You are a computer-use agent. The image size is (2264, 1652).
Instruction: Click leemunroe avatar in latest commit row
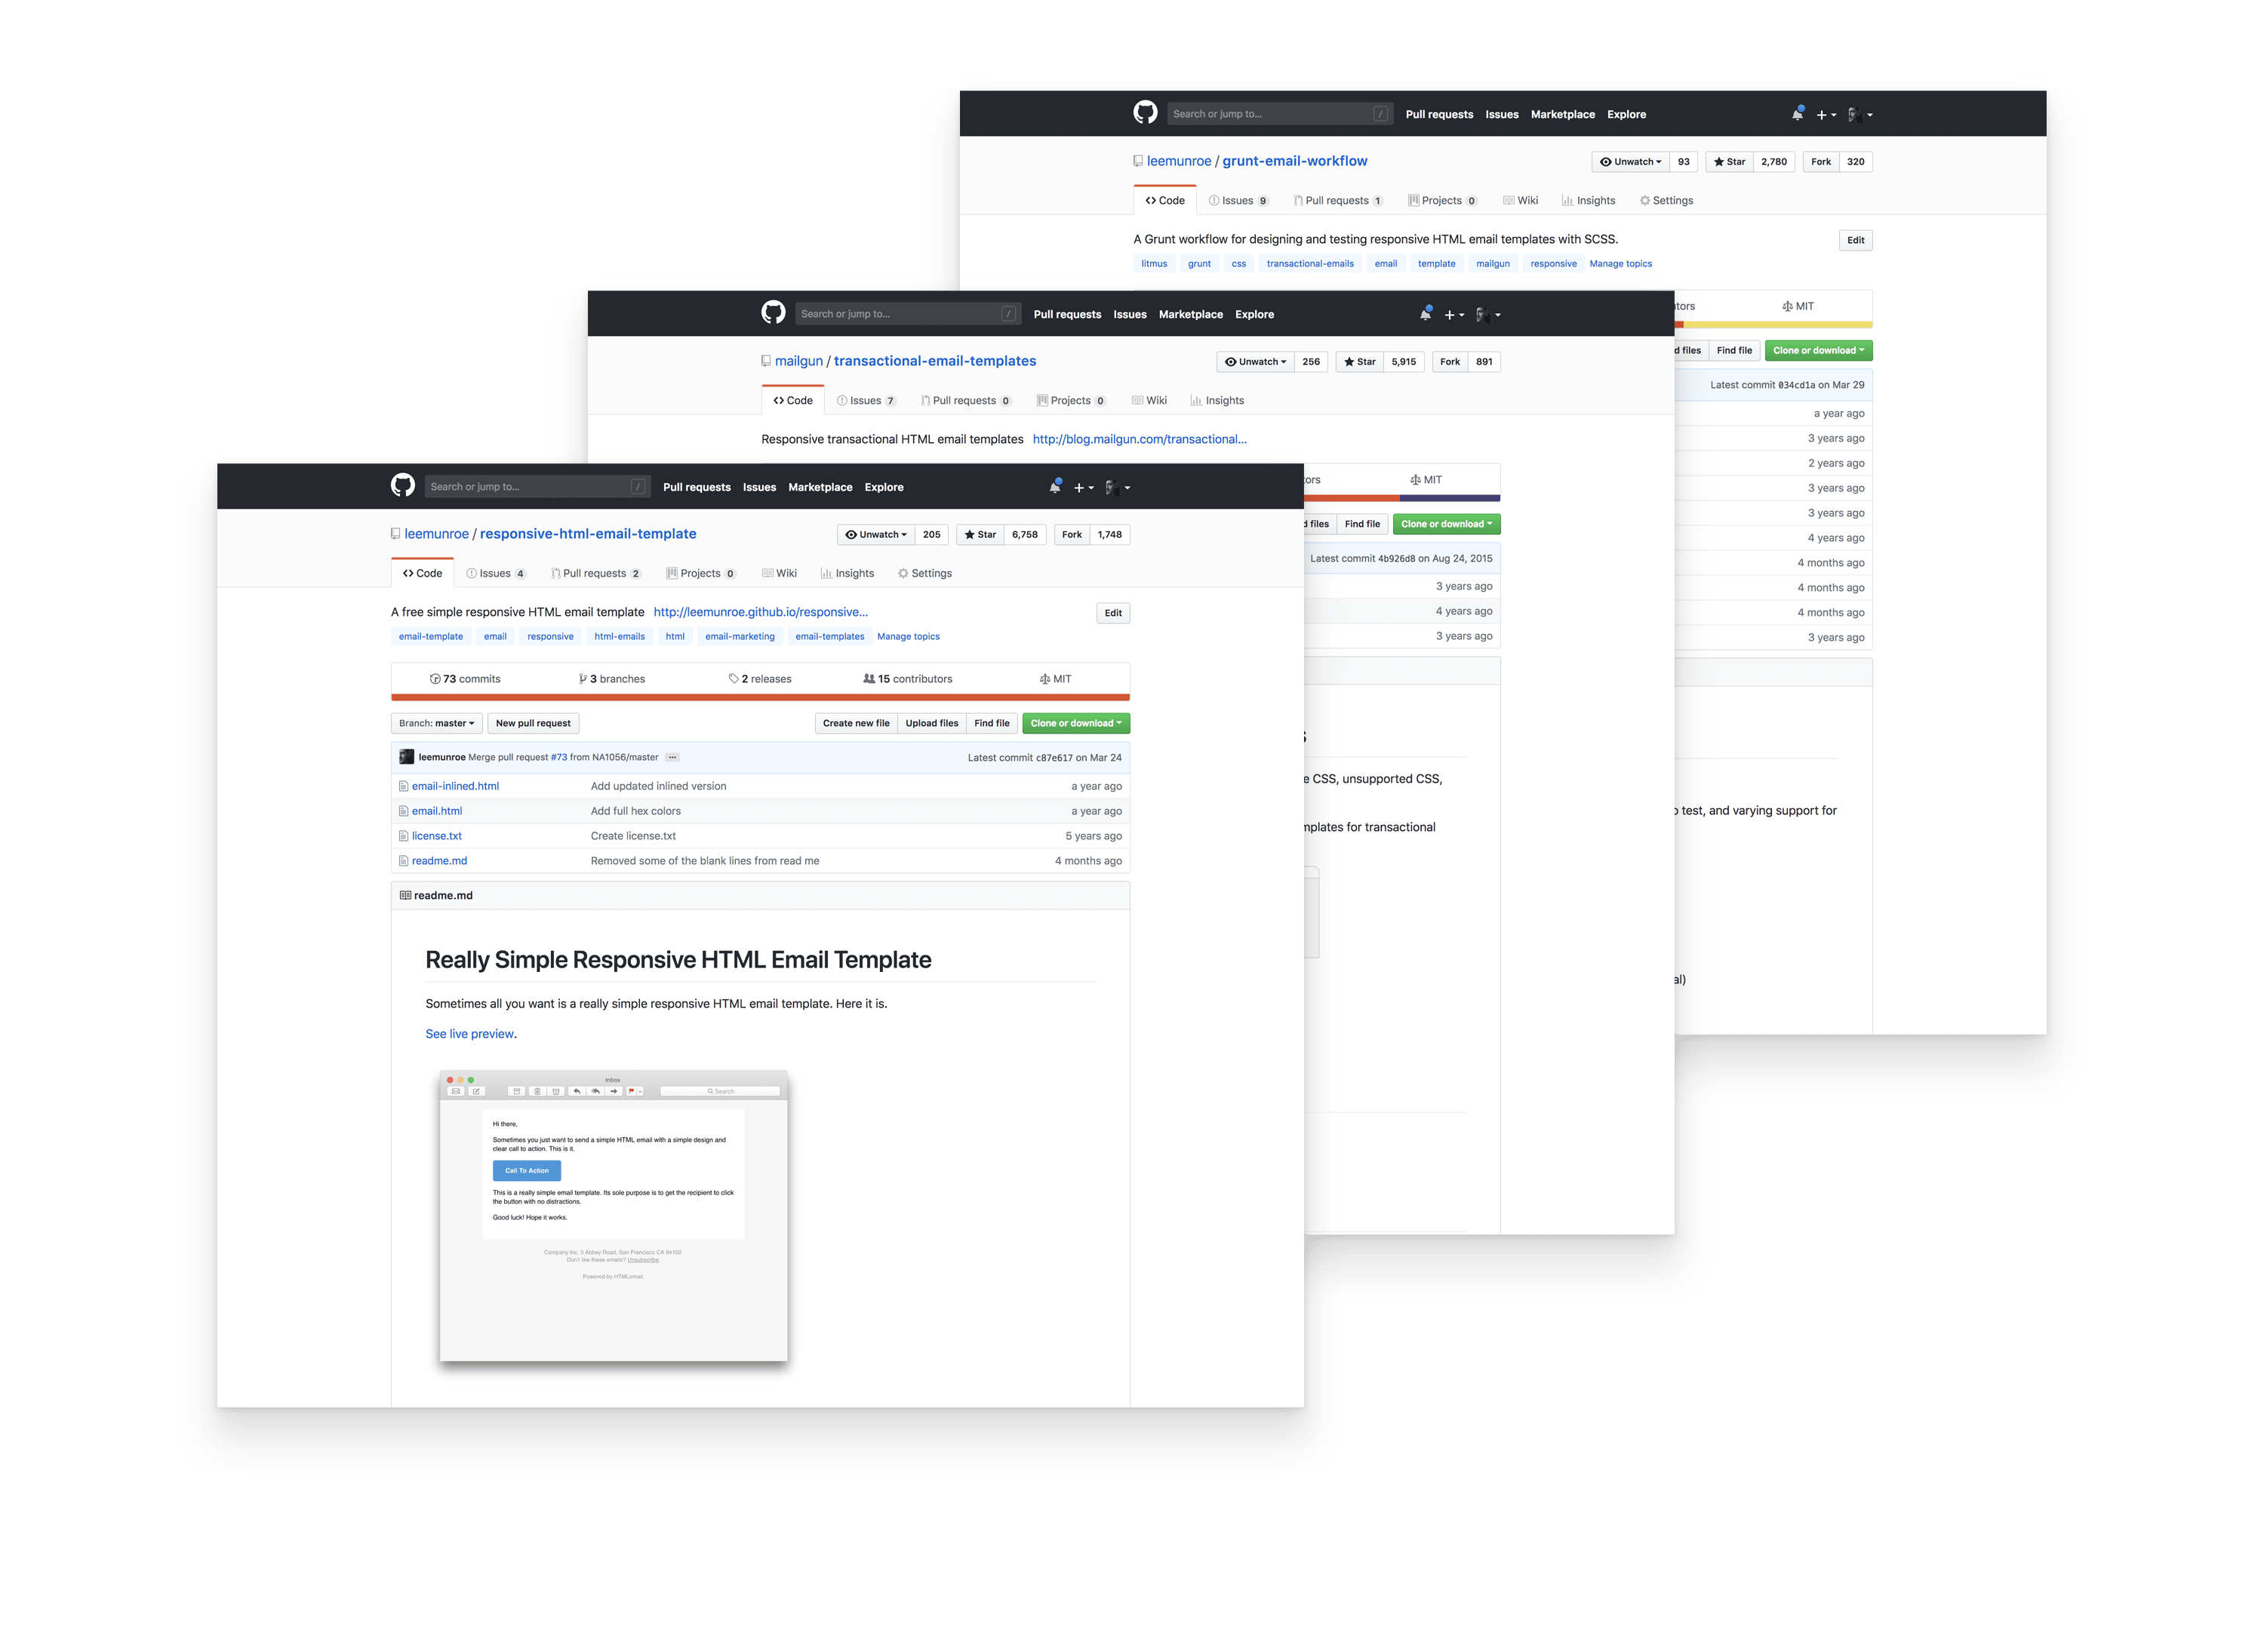(406, 757)
